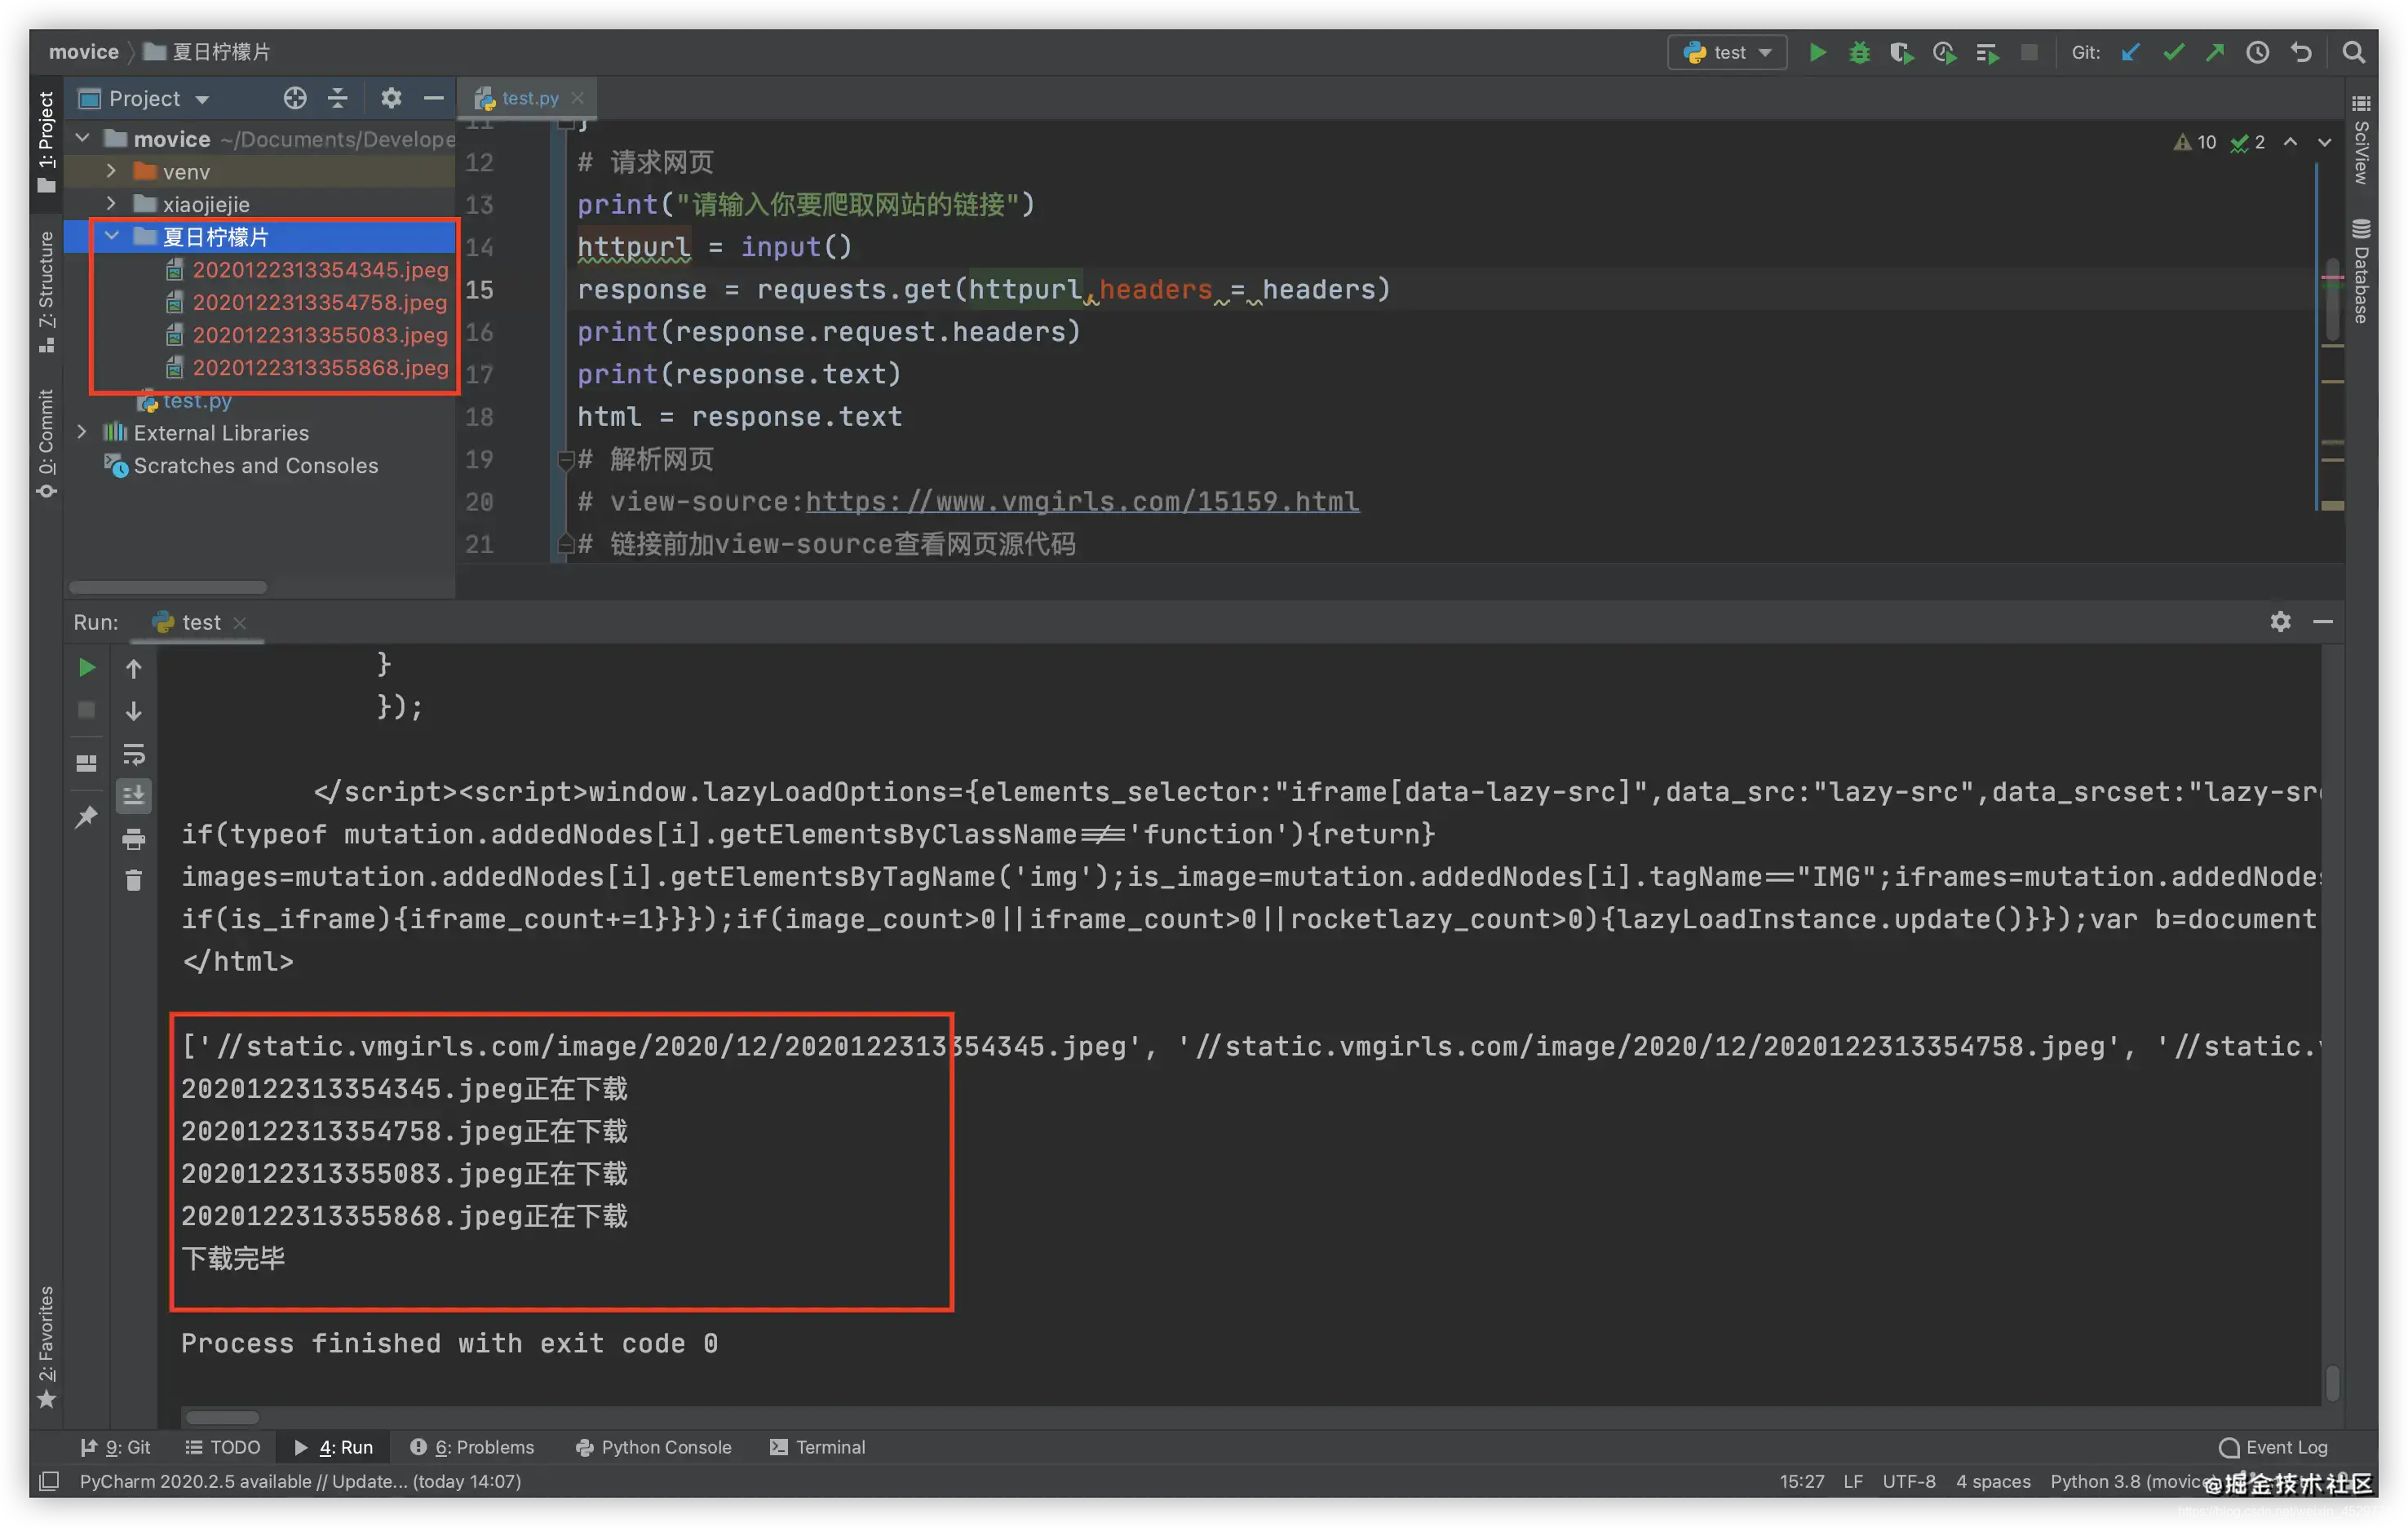2408x1527 pixels.
Task: Open Run panel settings gear
Action: click(2280, 622)
